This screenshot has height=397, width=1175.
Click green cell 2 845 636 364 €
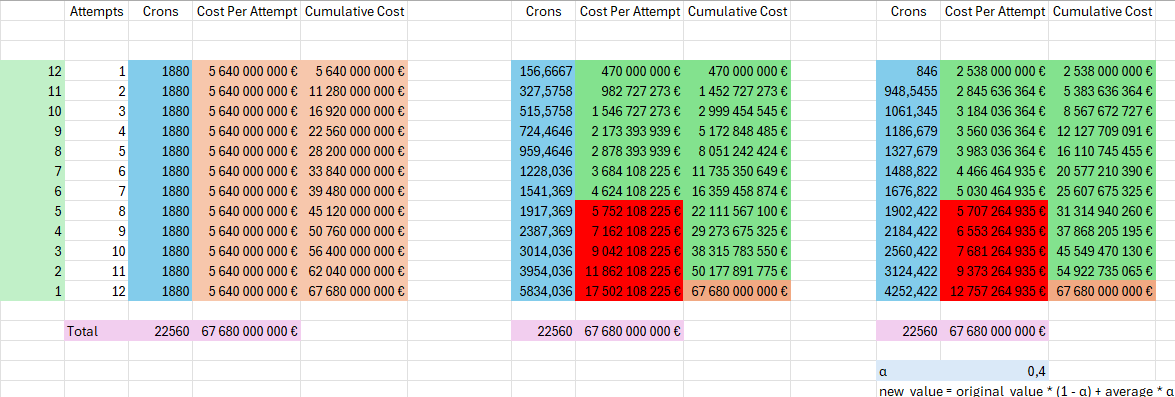pos(994,91)
